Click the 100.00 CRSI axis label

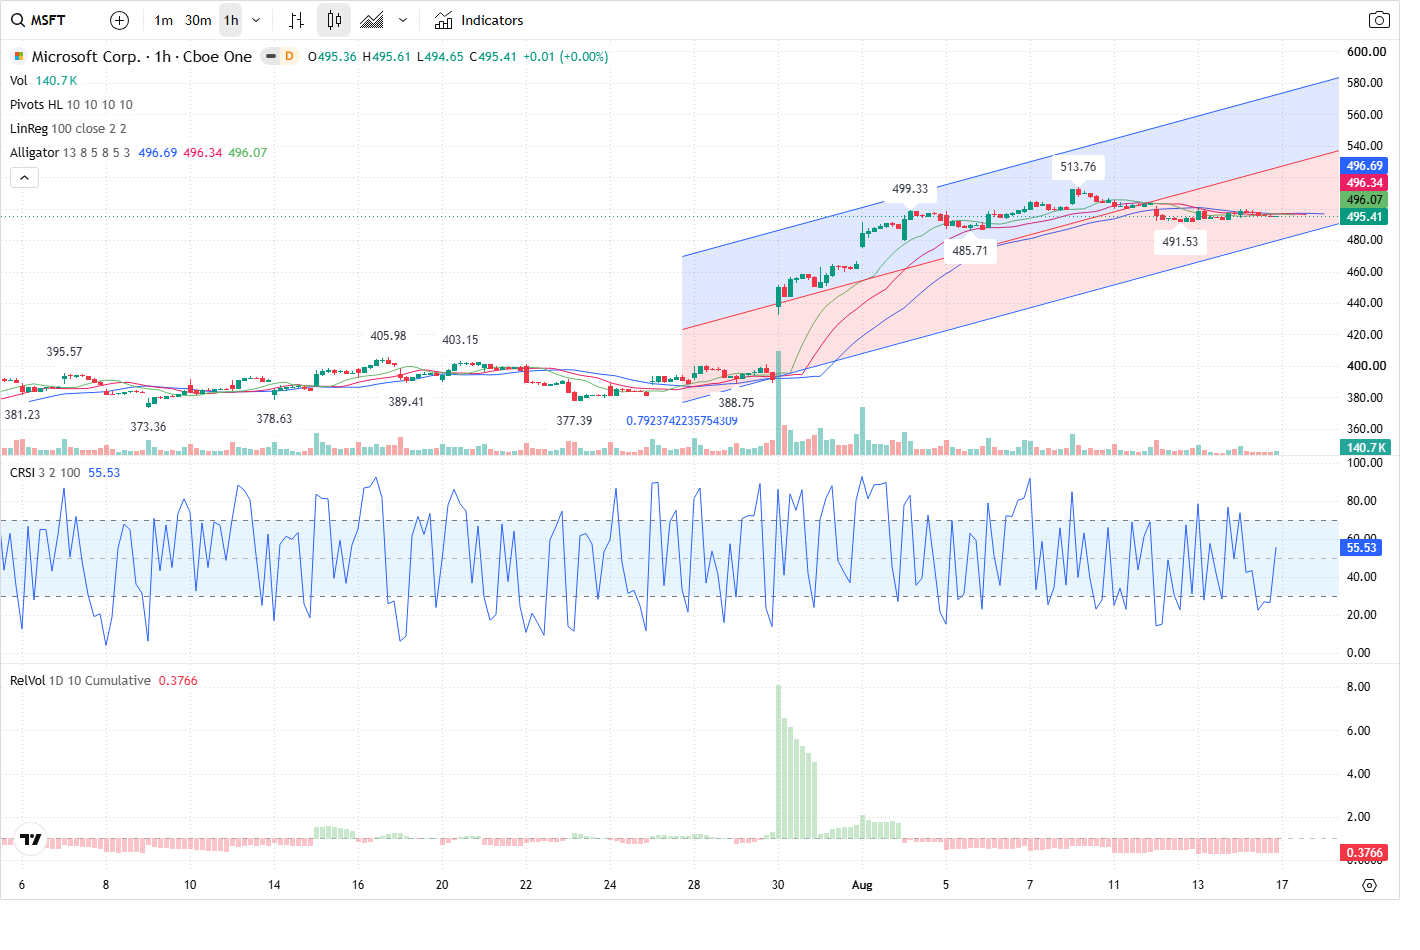(x=1365, y=463)
